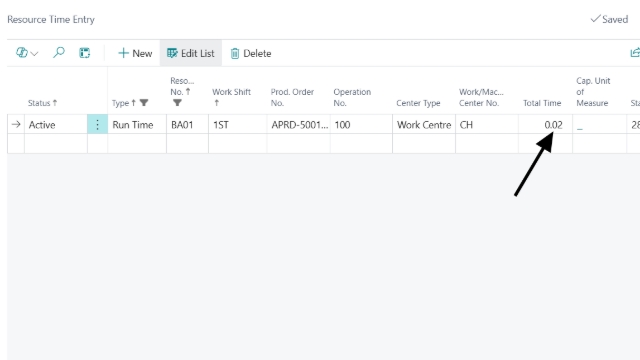
Task: Open the APRD-5001... production order cell
Action: (x=299, y=124)
